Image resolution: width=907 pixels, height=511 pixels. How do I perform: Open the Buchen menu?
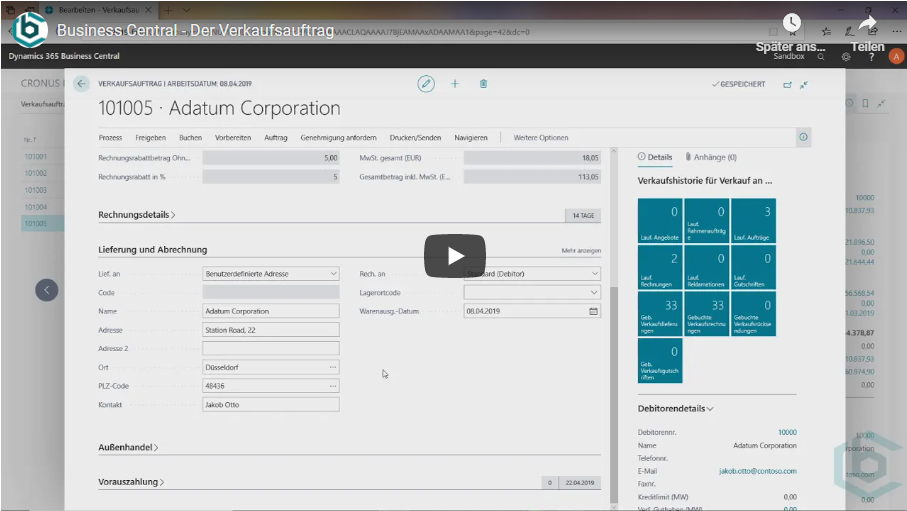coord(190,137)
